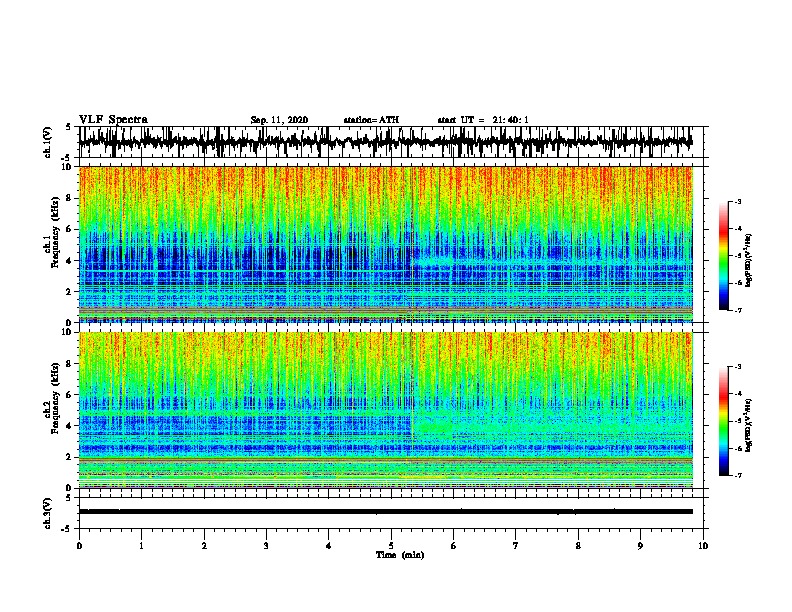Click the "ch.3(V)" axis label
This screenshot has height=612, width=792.
pyautogui.click(x=48, y=513)
